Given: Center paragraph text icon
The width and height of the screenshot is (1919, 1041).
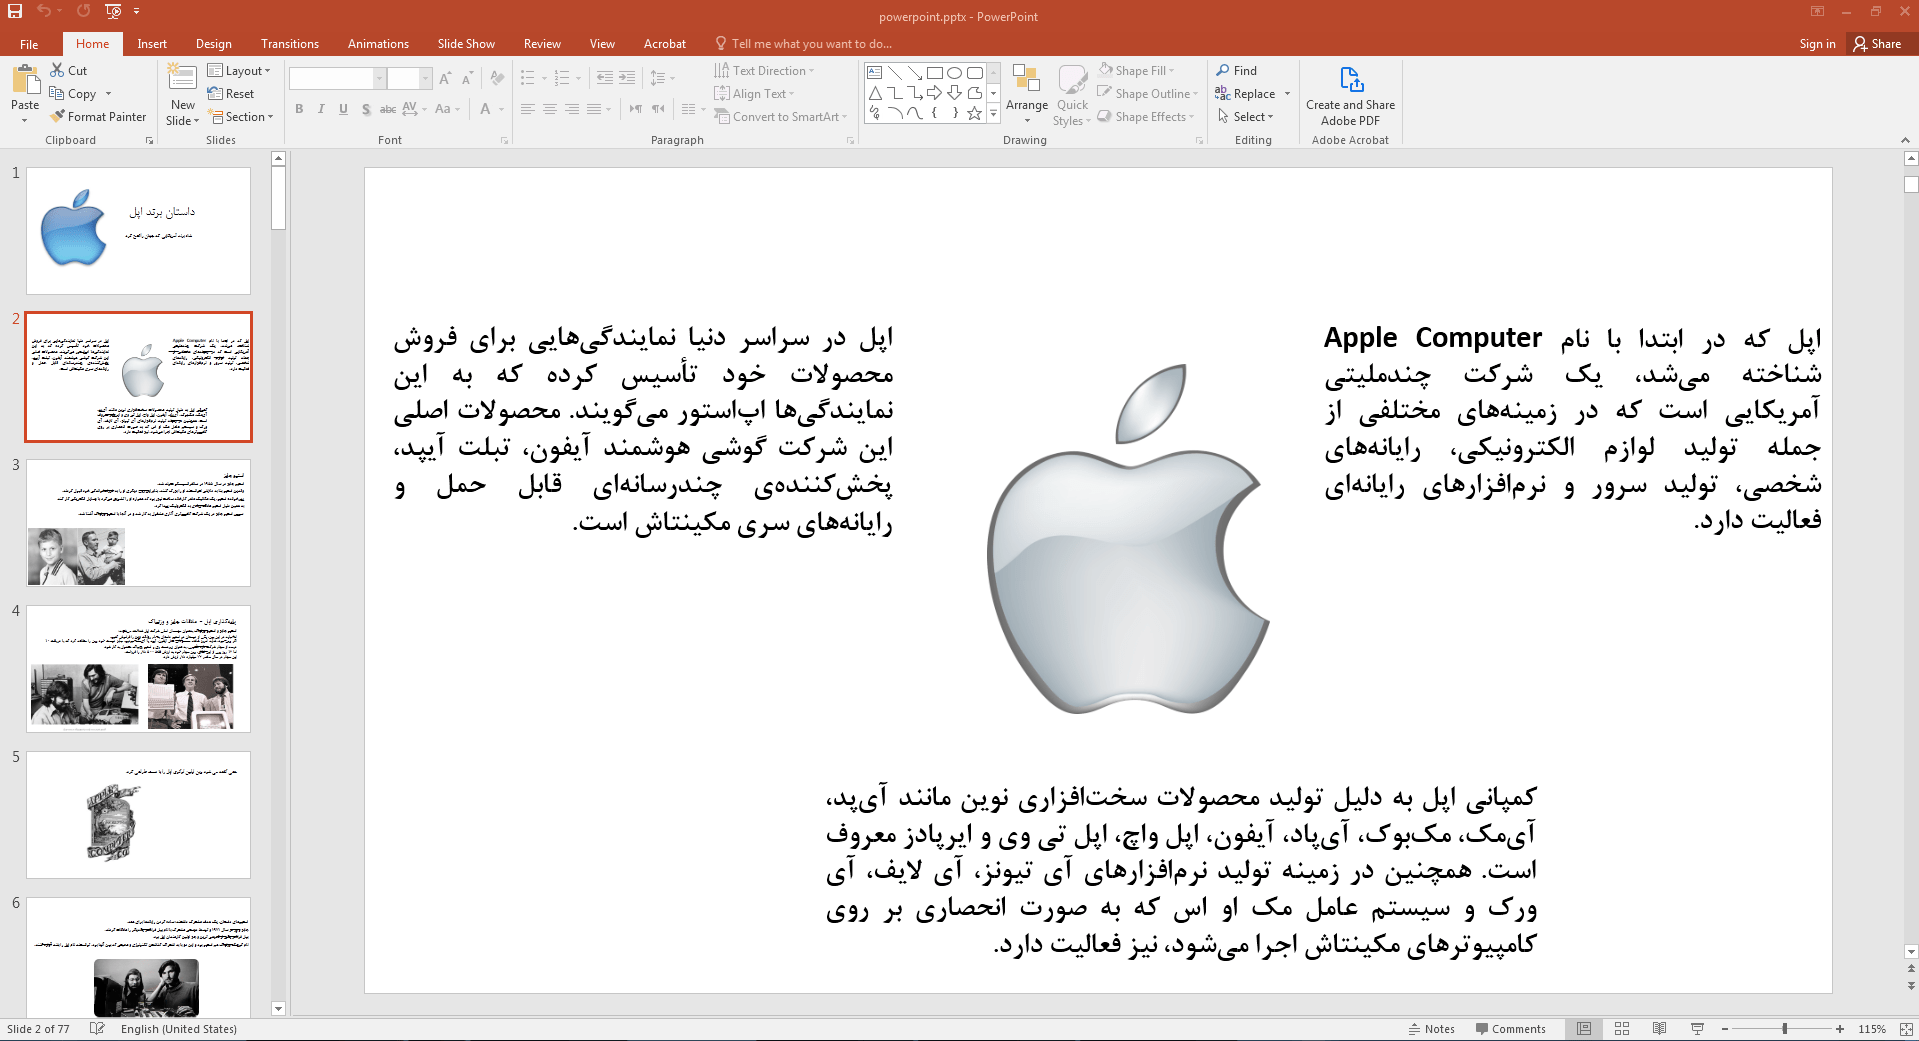Looking at the screenshot, I should point(550,109).
